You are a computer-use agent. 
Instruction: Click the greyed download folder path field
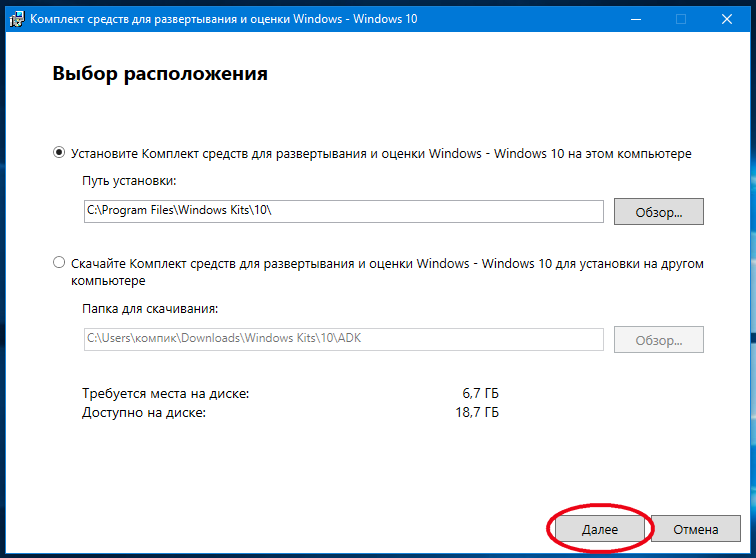click(343, 340)
